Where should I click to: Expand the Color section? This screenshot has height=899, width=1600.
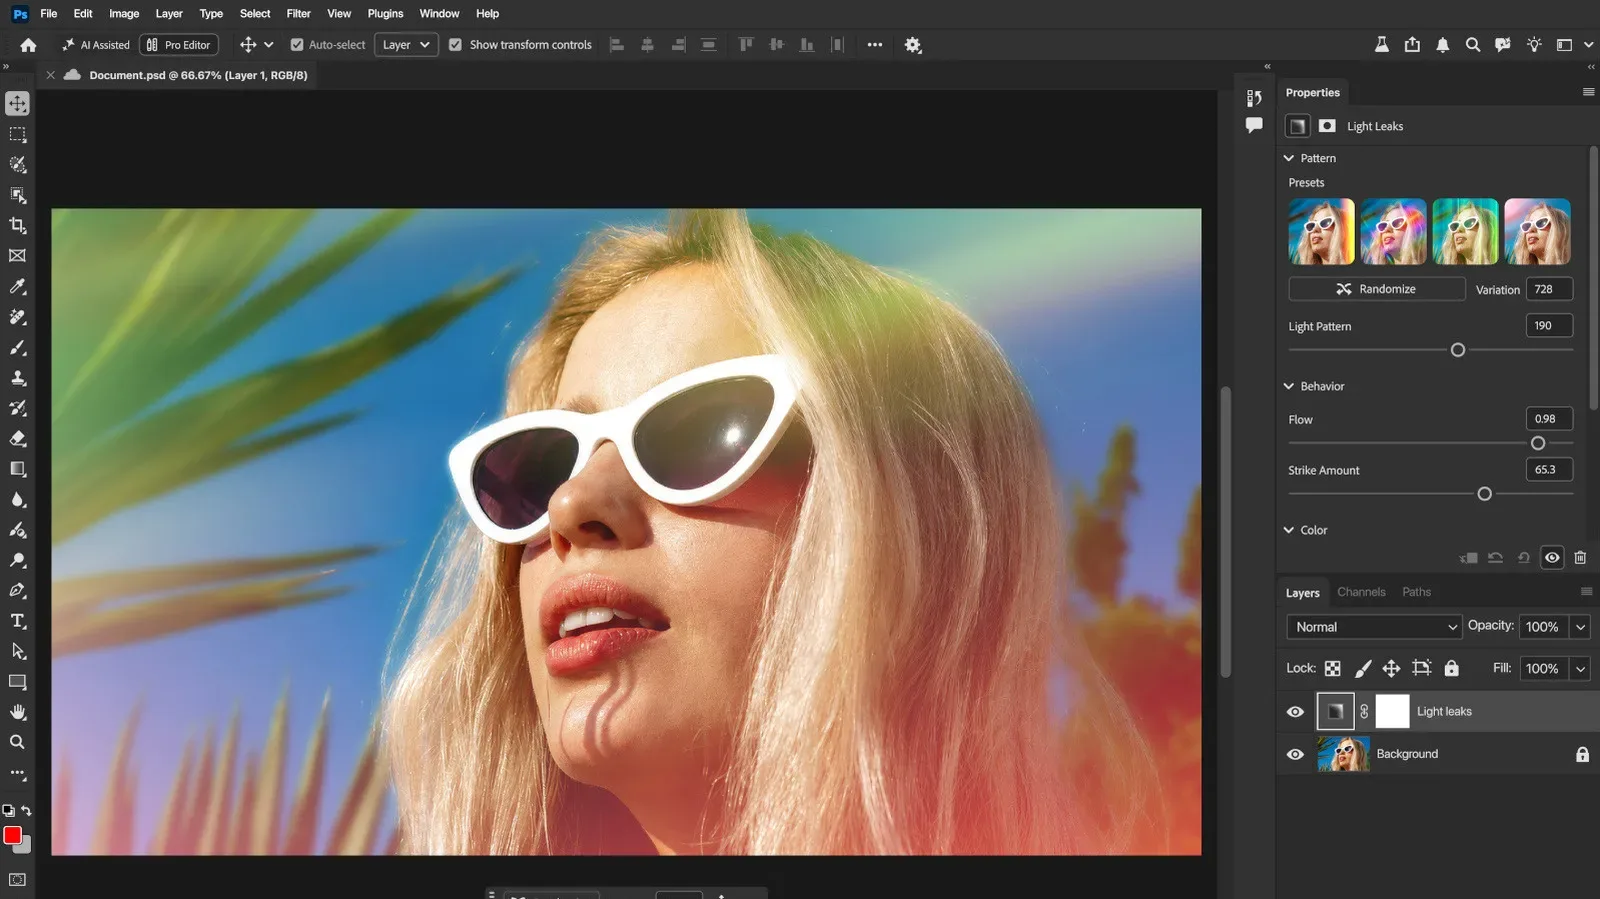point(1289,530)
